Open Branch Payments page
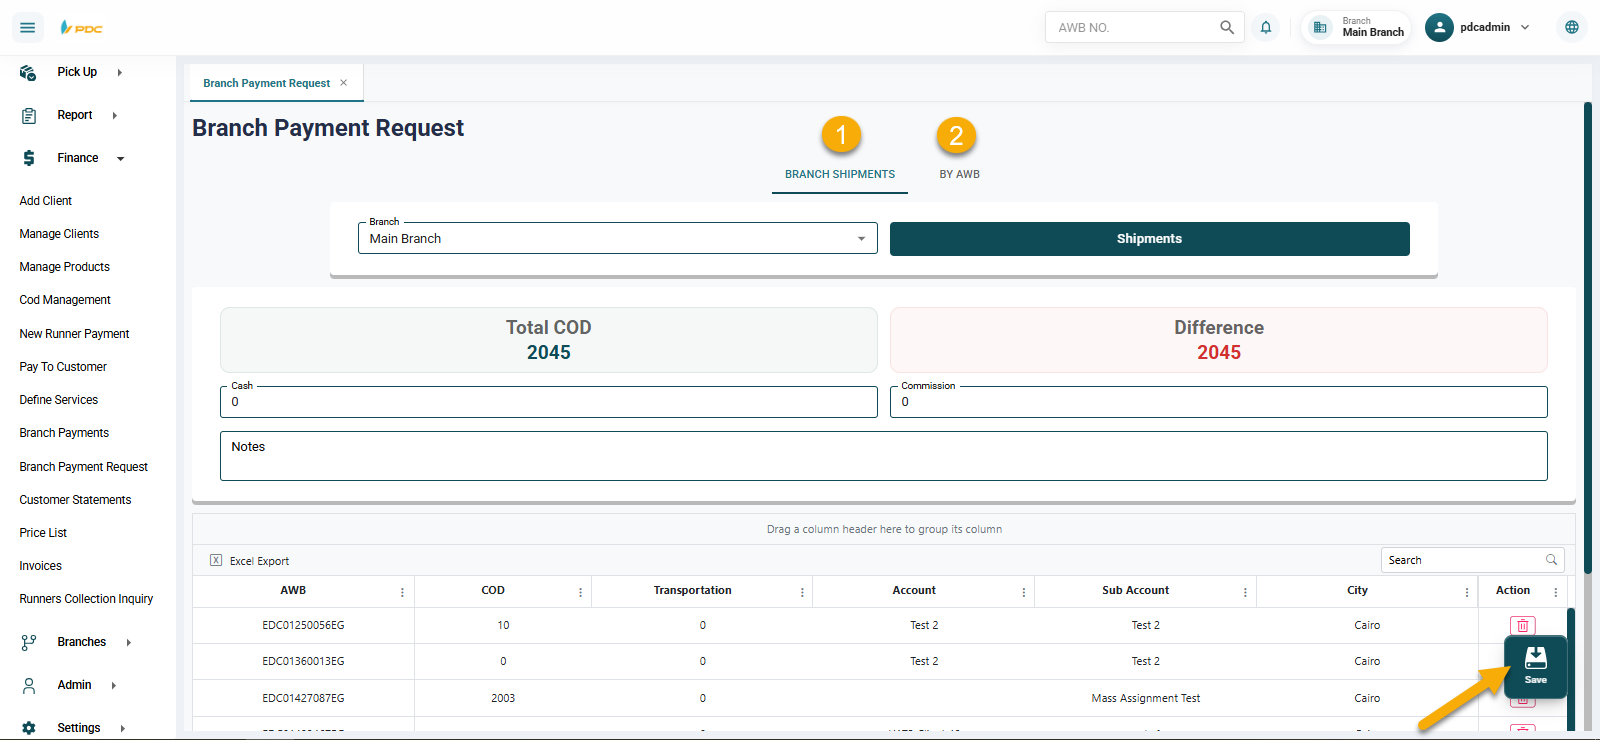Image resolution: width=1600 pixels, height=740 pixels. coord(64,433)
